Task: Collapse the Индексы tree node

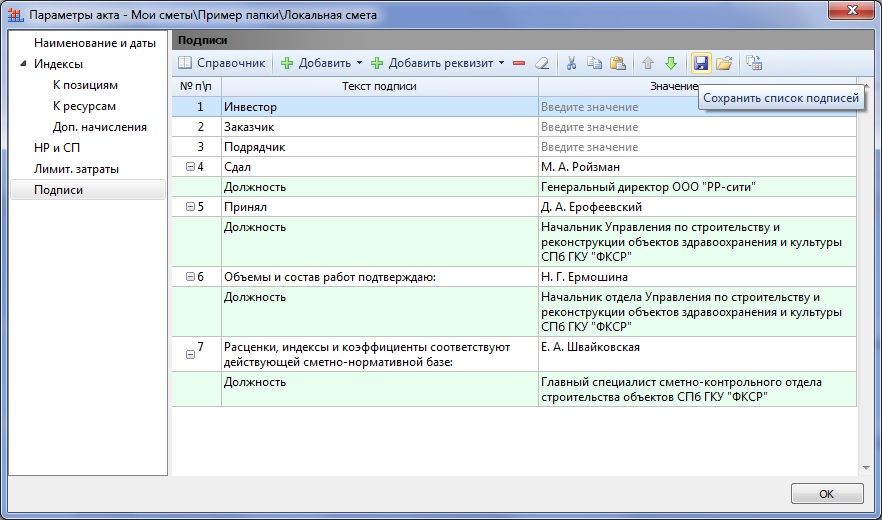Action: click(23, 64)
